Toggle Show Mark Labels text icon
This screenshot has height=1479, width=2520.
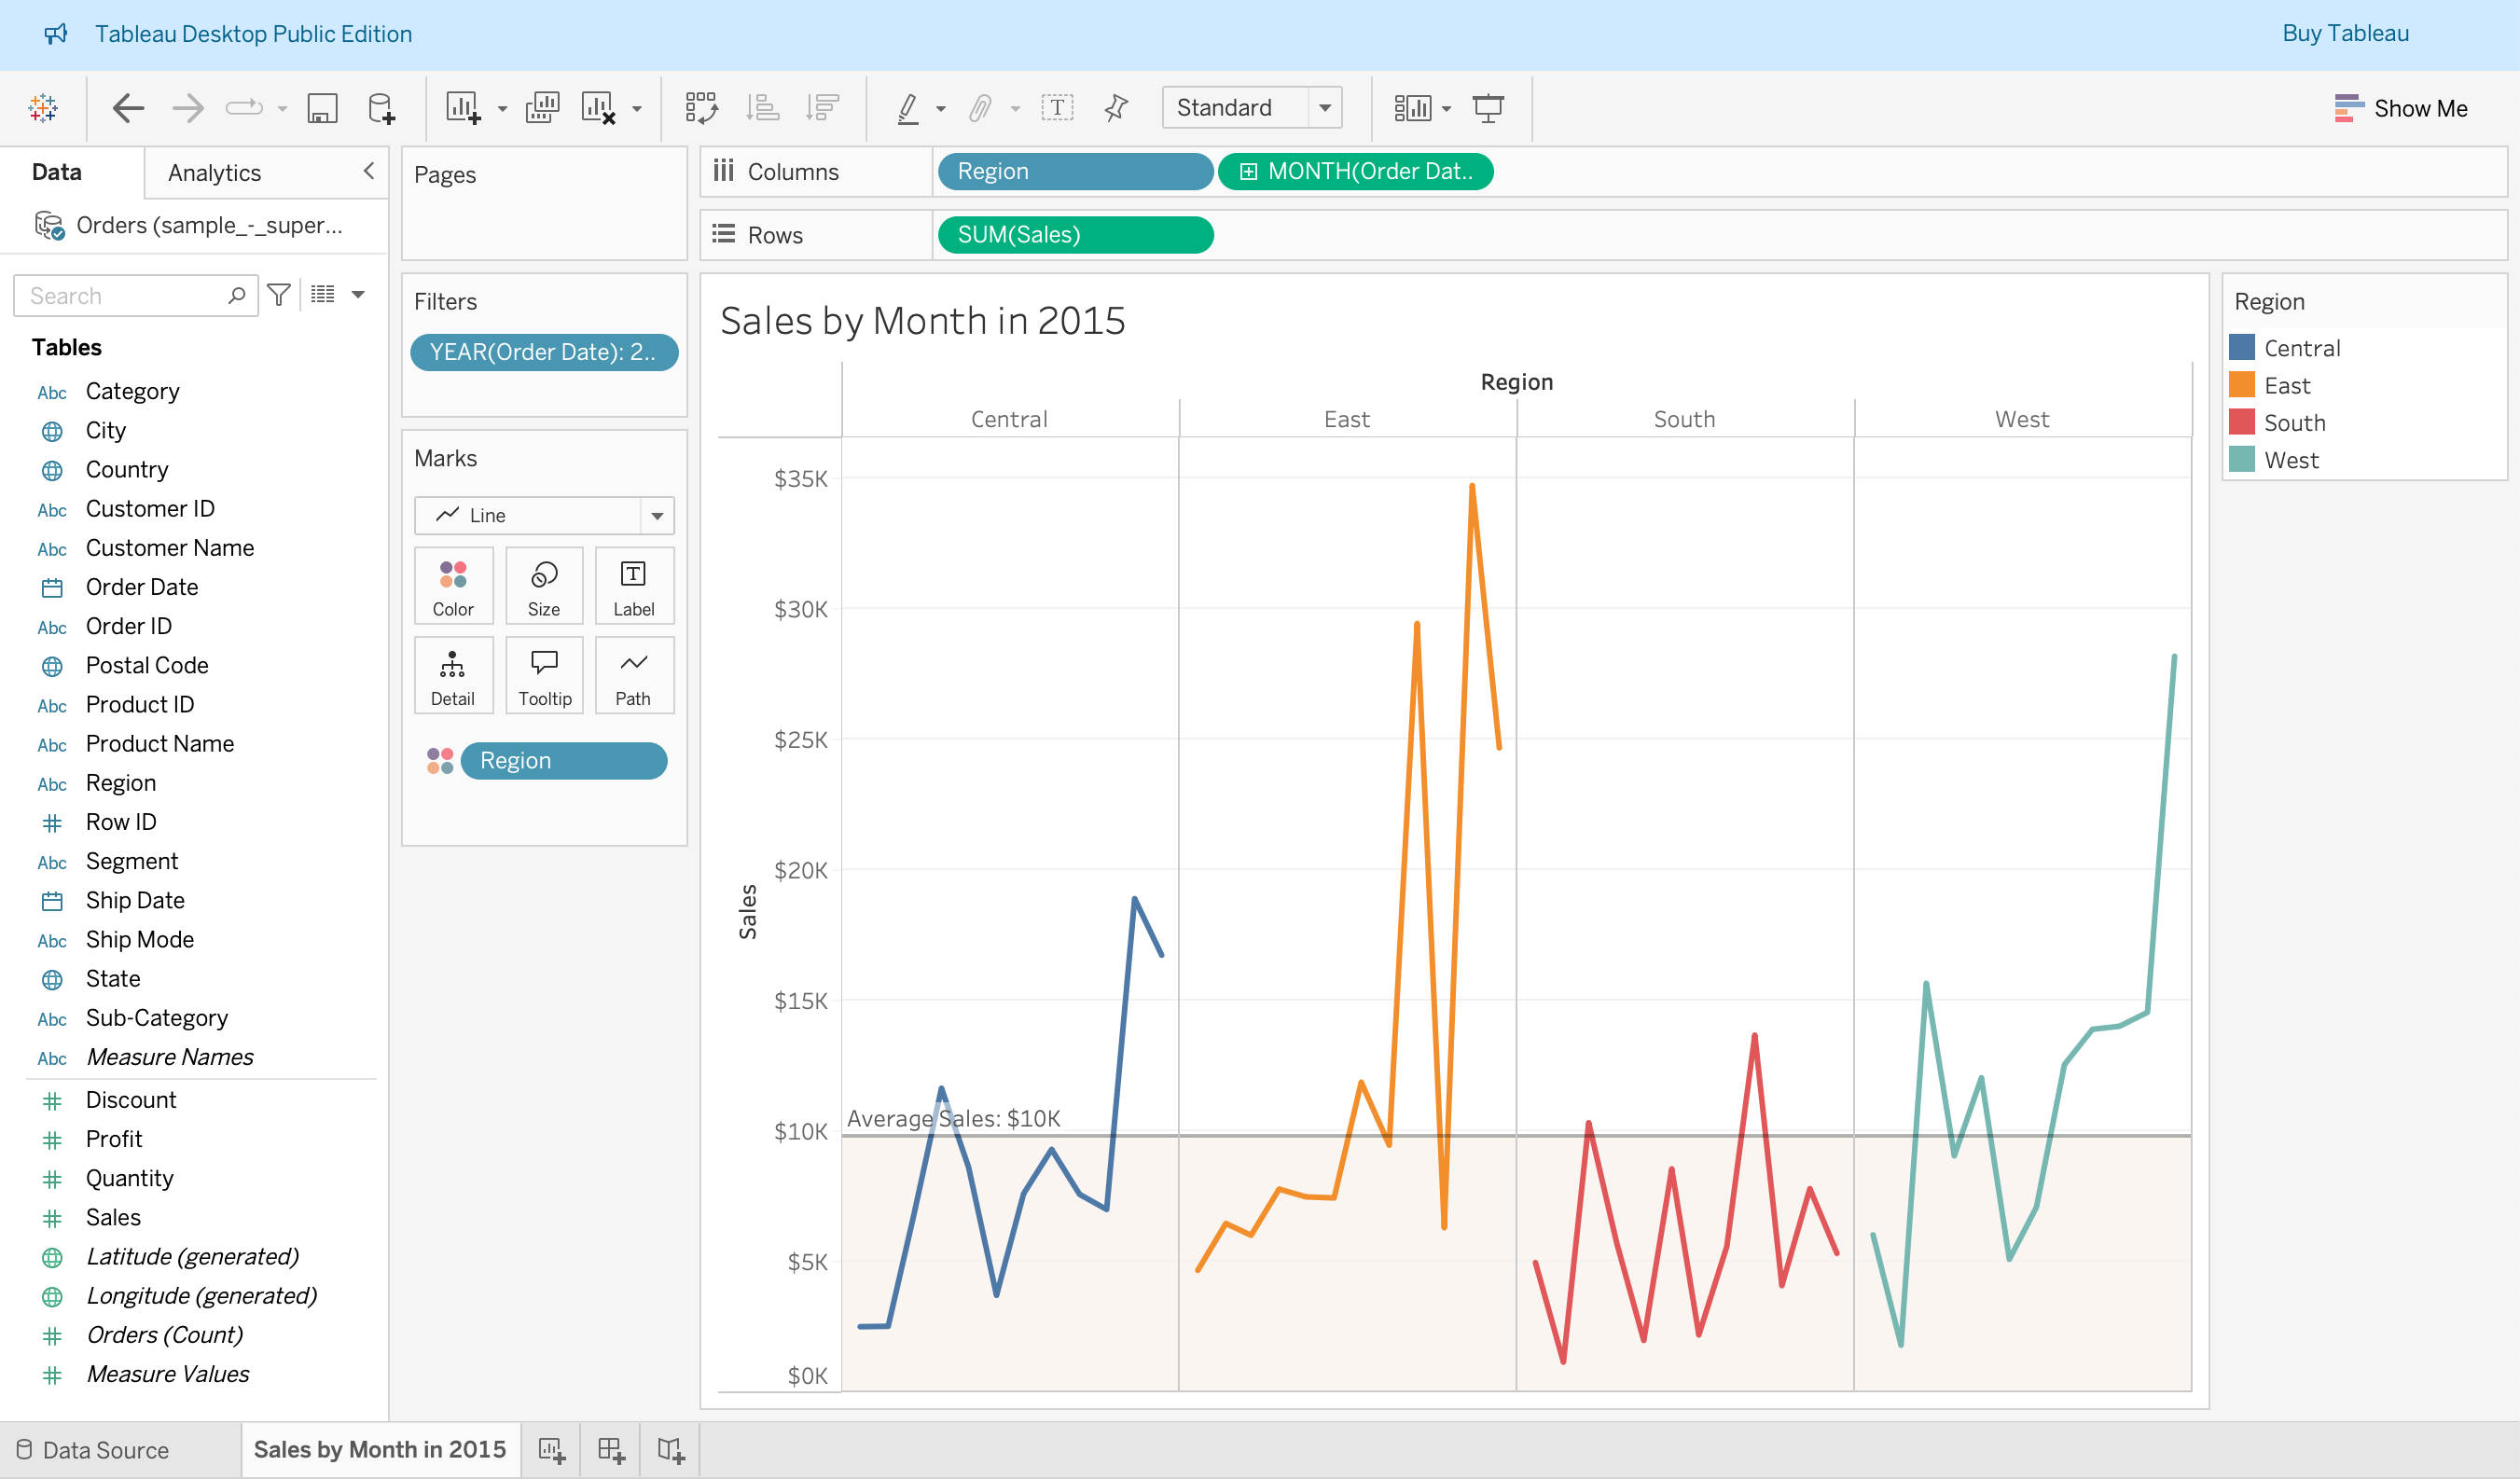(x=1057, y=107)
